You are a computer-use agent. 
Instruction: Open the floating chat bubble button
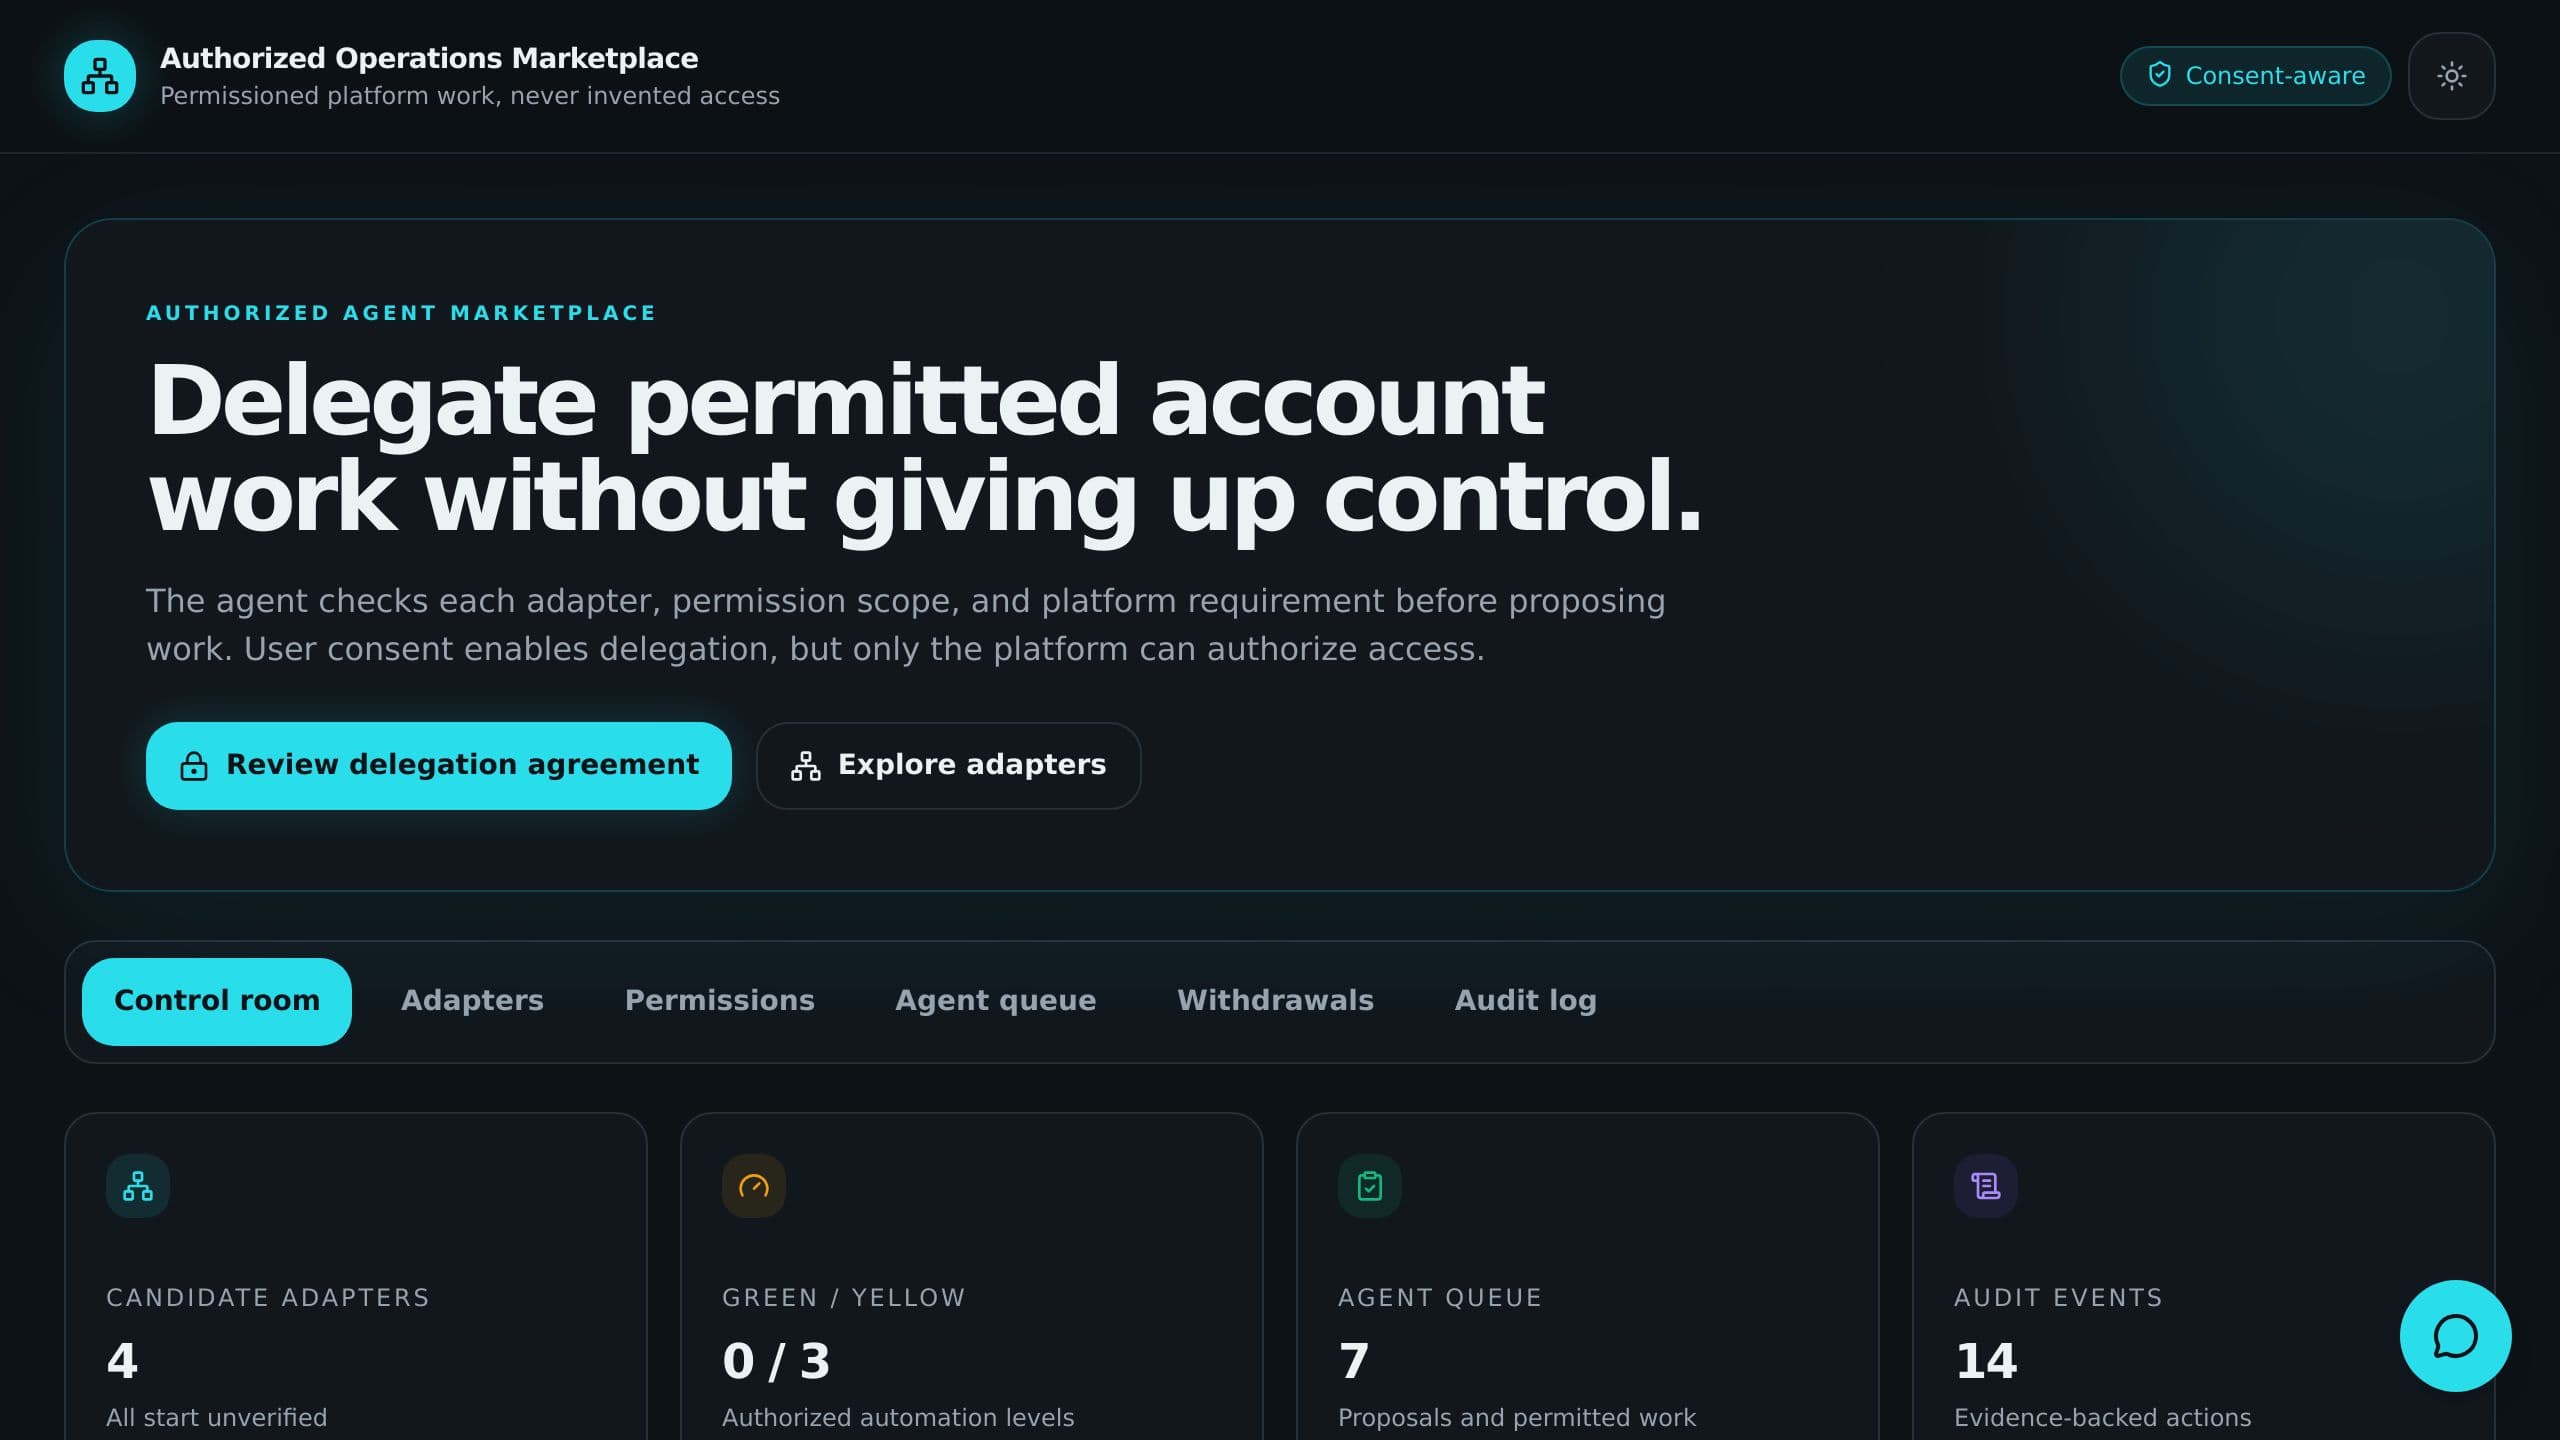2455,1336
